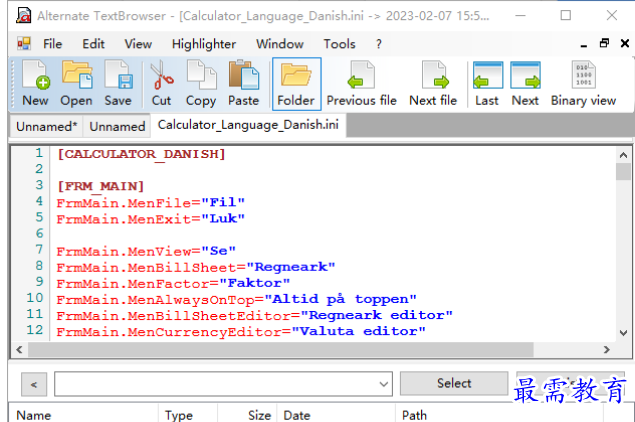
Task: Click the horizontal scrollbar thumb
Action: pyautogui.click(x=280, y=350)
